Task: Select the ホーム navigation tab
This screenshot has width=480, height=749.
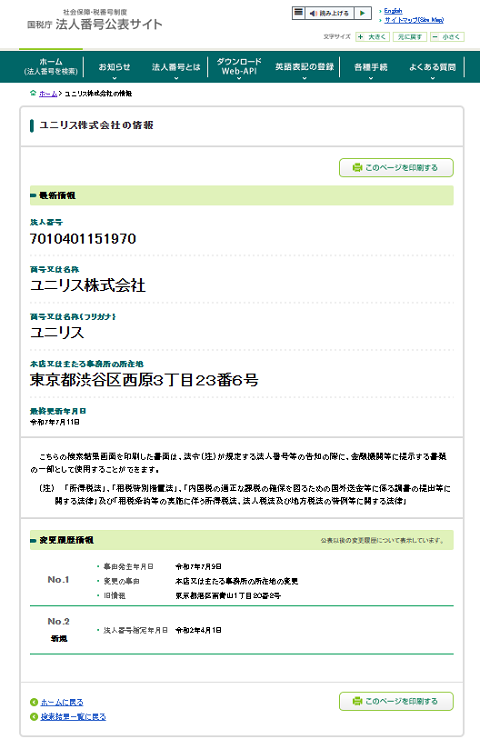Action: (51, 66)
